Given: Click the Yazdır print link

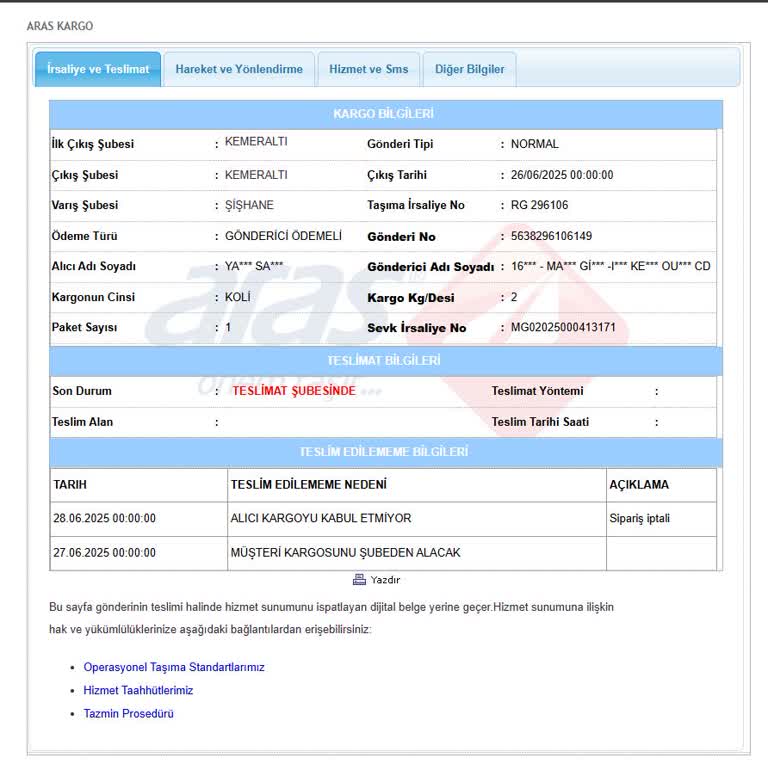Looking at the screenshot, I should tap(385, 580).
